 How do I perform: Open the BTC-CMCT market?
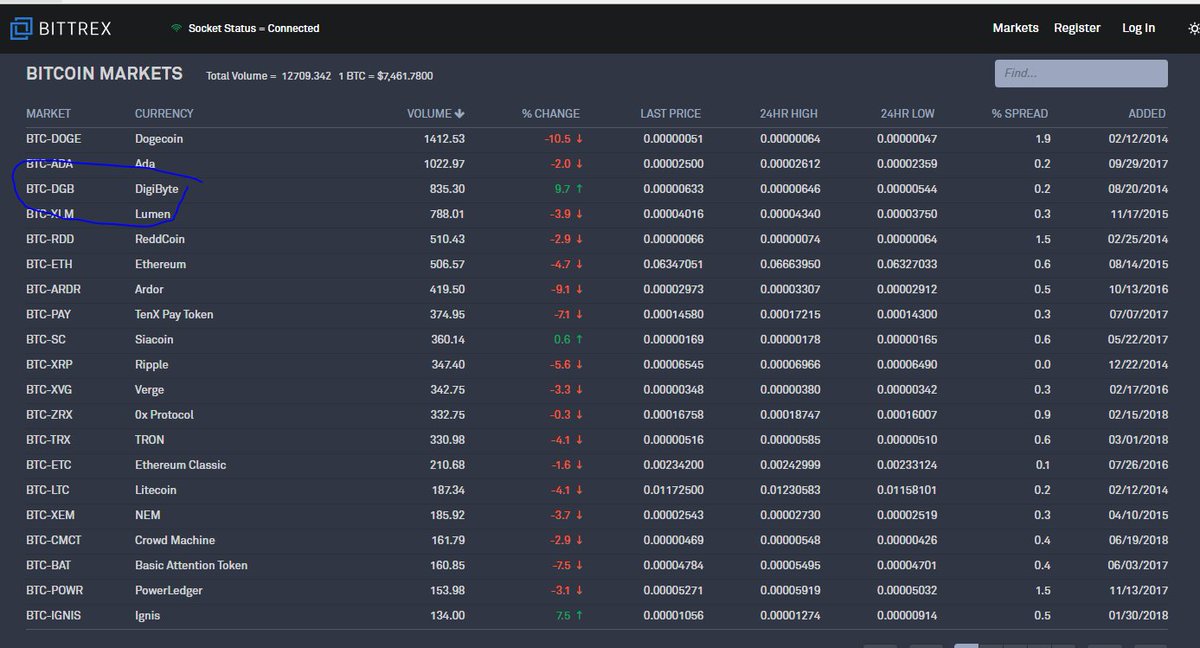coord(54,540)
